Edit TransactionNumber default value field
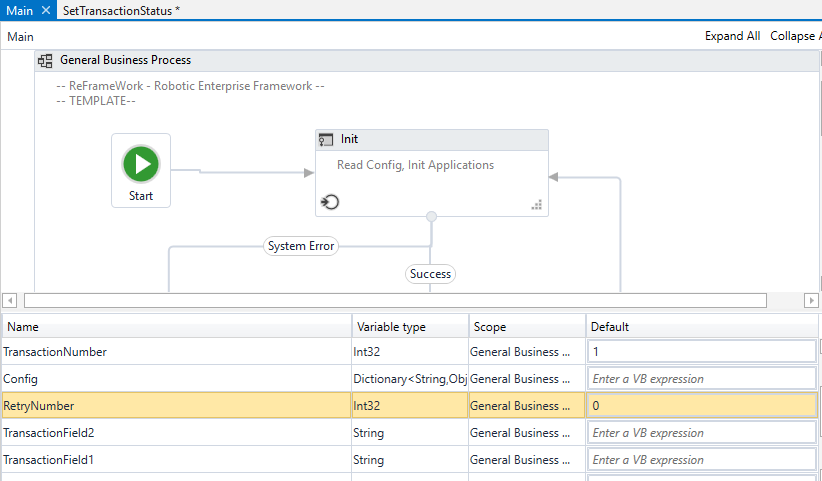 pyautogui.click(x=701, y=352)
